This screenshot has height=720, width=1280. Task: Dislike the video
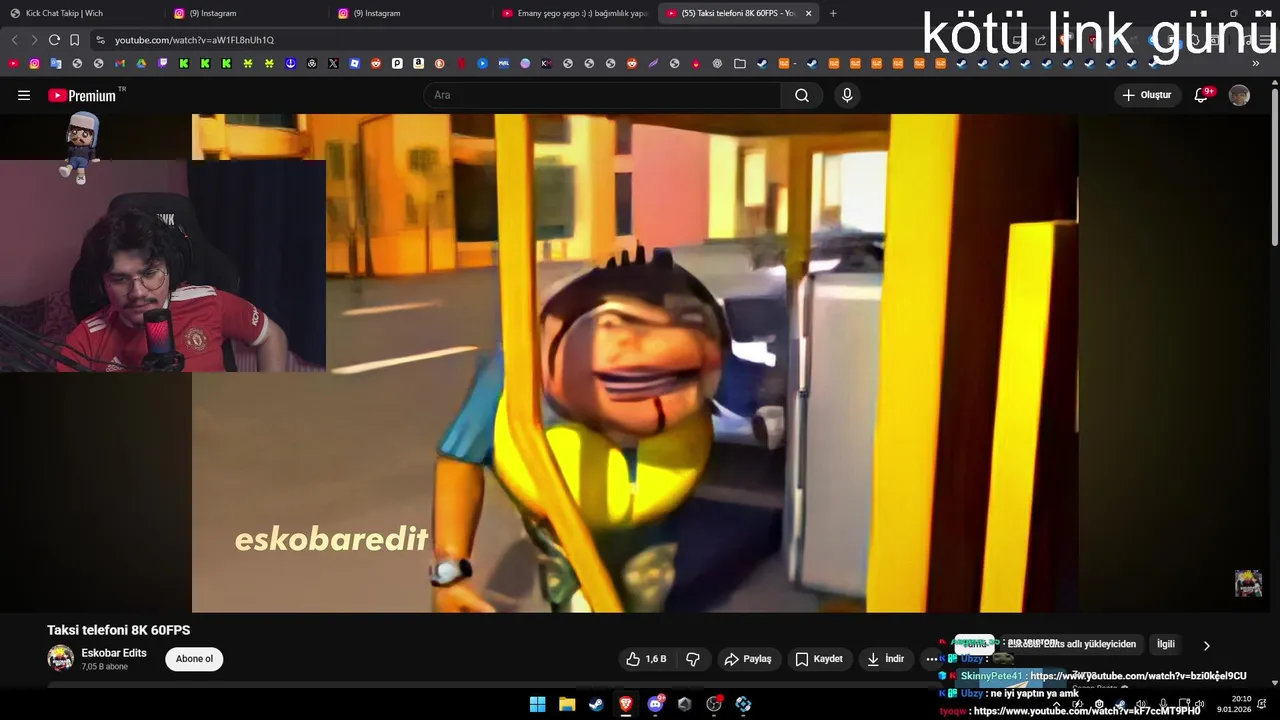tap(692, 659)
